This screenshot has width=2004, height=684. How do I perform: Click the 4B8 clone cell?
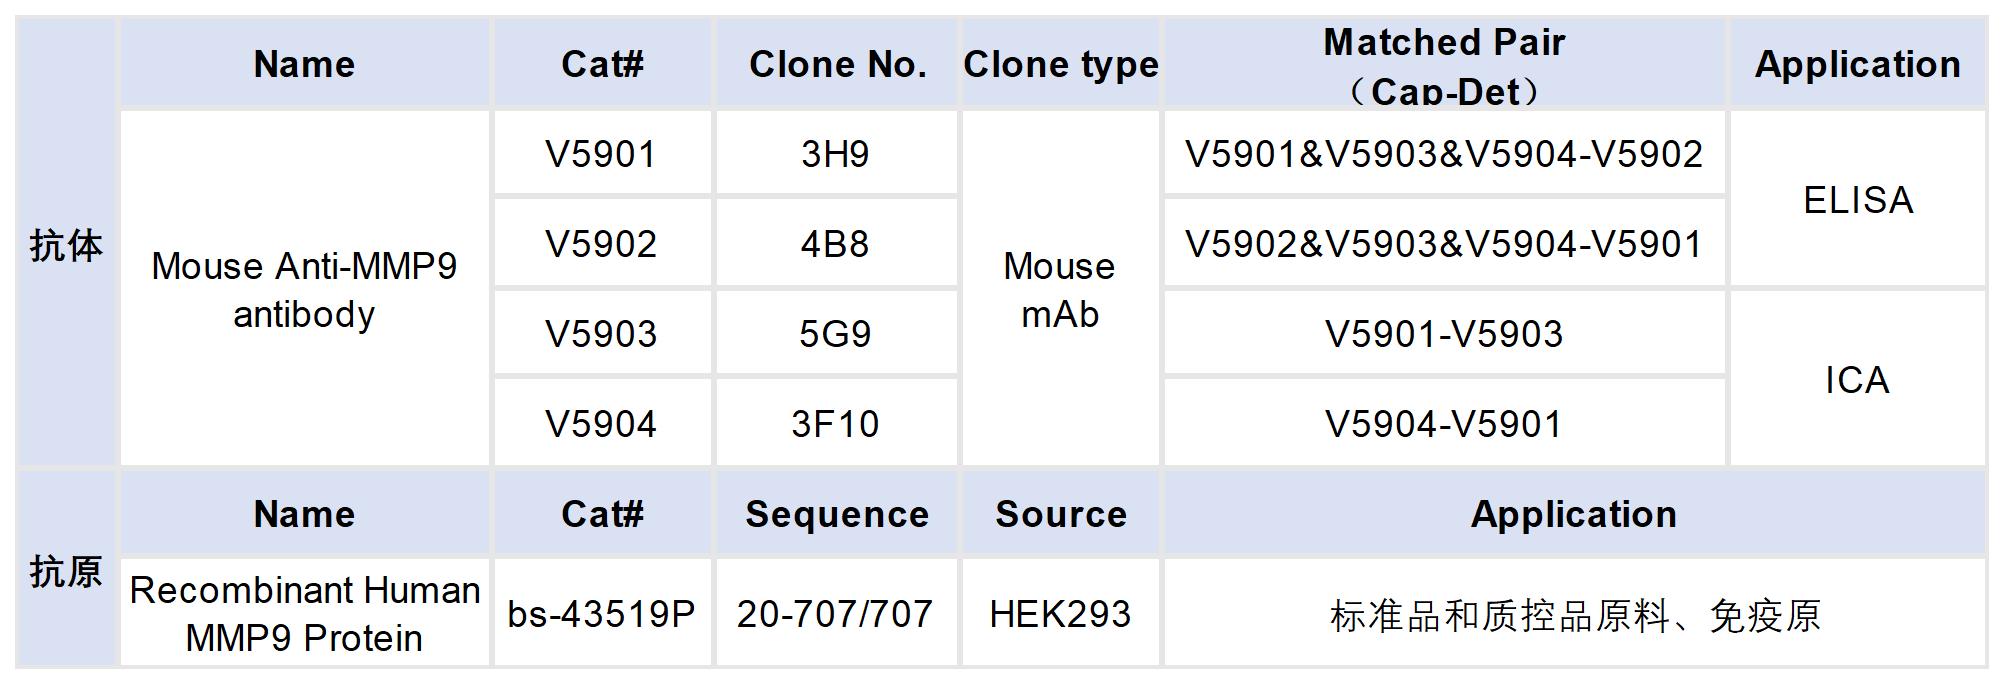point(835,244)
